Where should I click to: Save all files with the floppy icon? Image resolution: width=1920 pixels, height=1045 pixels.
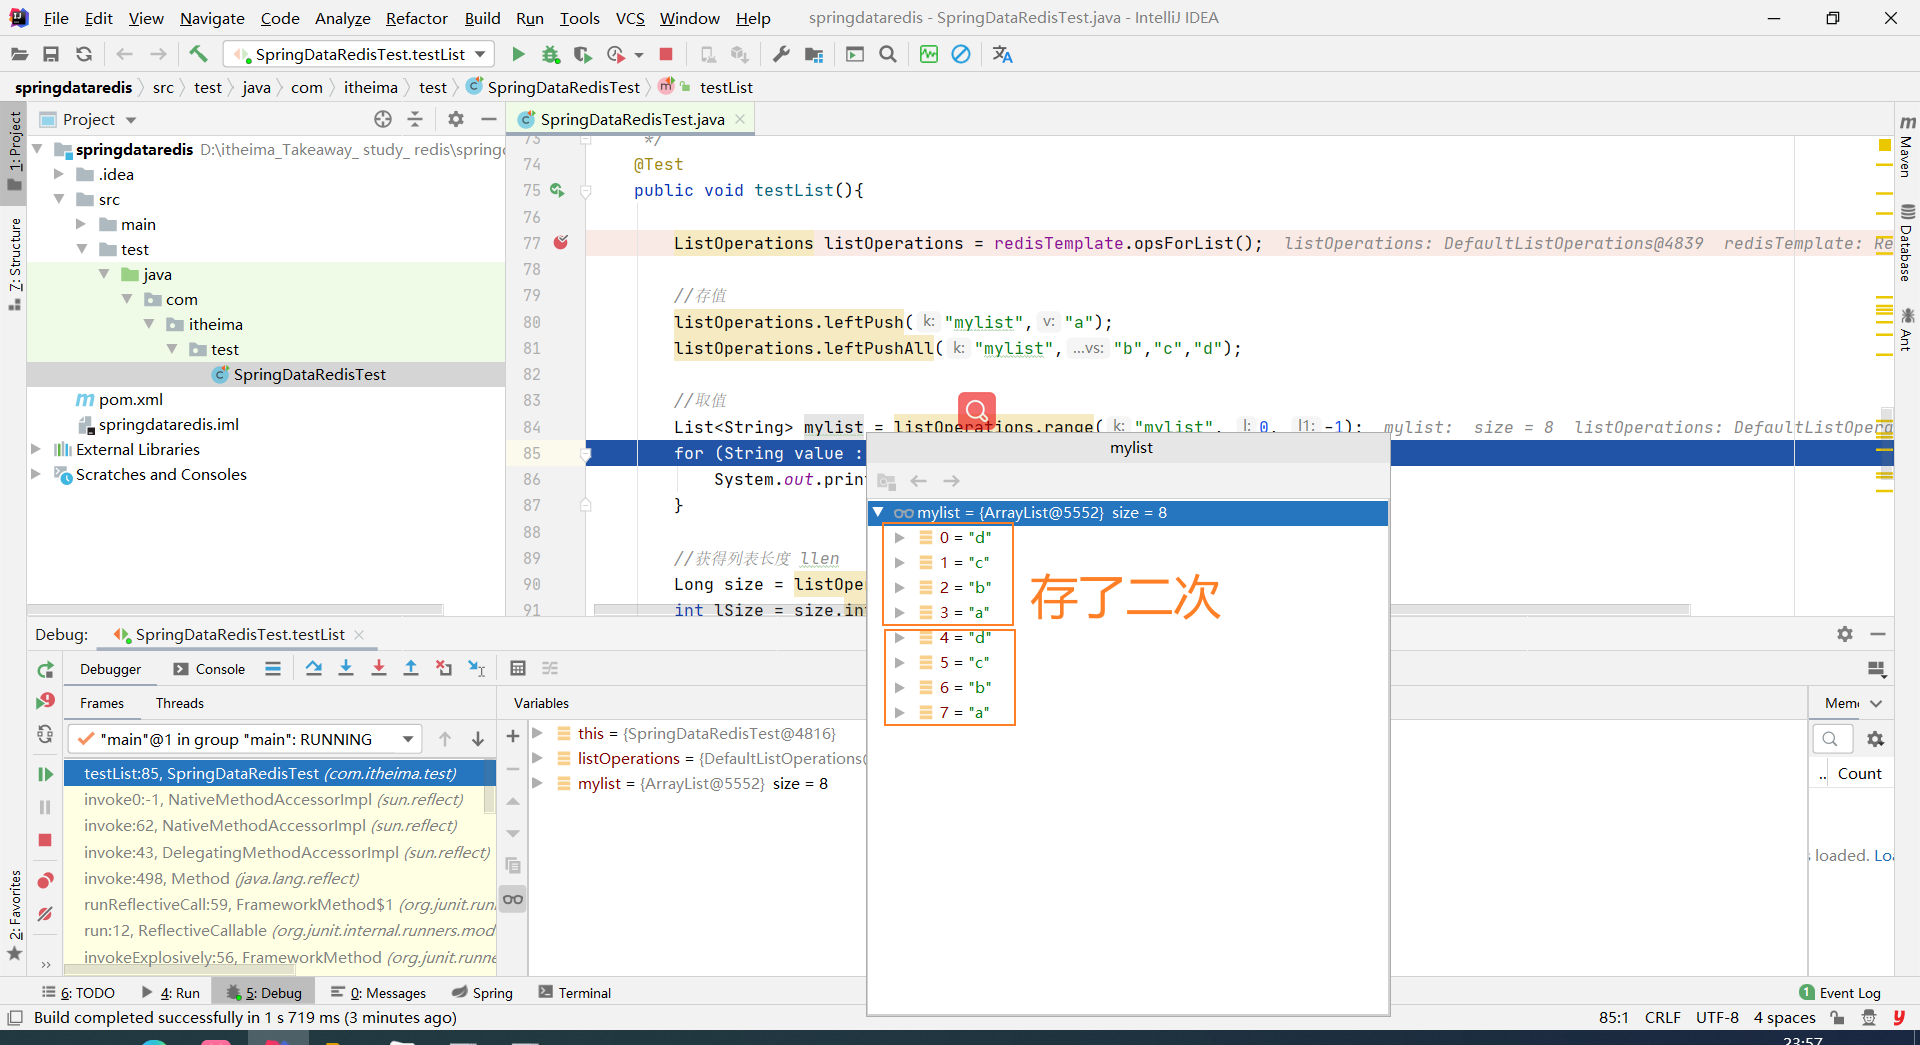[51, 54]
